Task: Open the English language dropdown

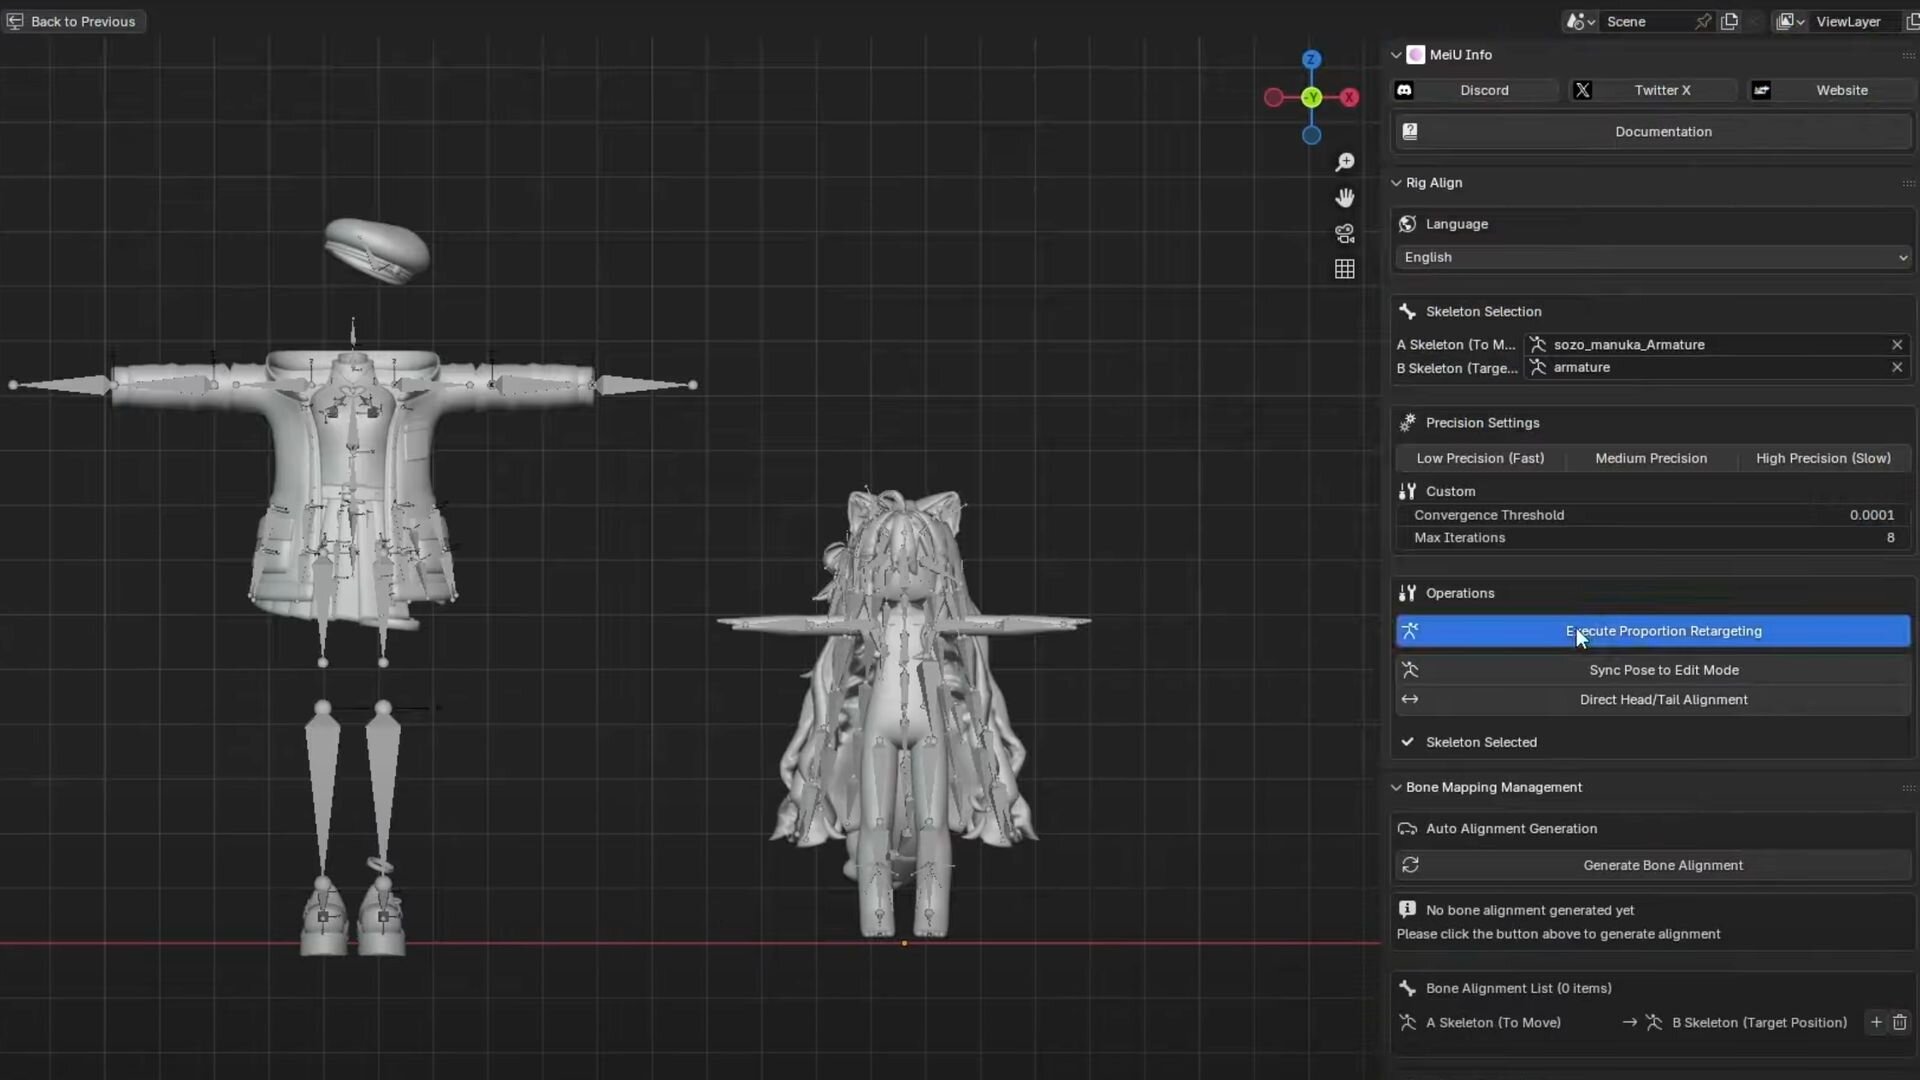Action: [1653, 257]
